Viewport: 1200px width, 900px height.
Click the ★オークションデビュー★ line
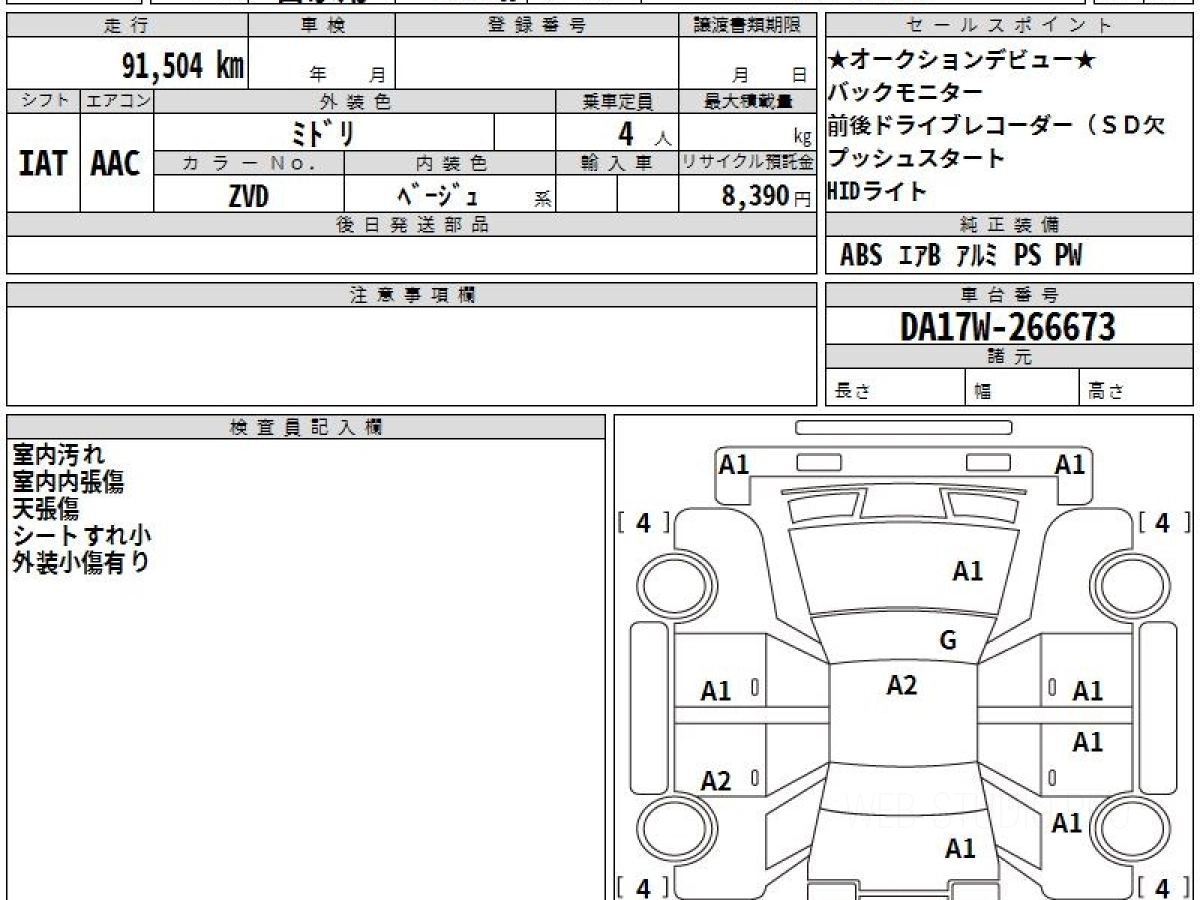point(962,60)
